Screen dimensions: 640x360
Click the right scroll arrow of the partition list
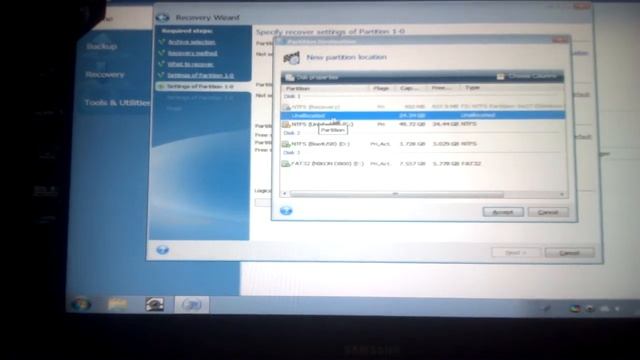[x=562, y=194]
